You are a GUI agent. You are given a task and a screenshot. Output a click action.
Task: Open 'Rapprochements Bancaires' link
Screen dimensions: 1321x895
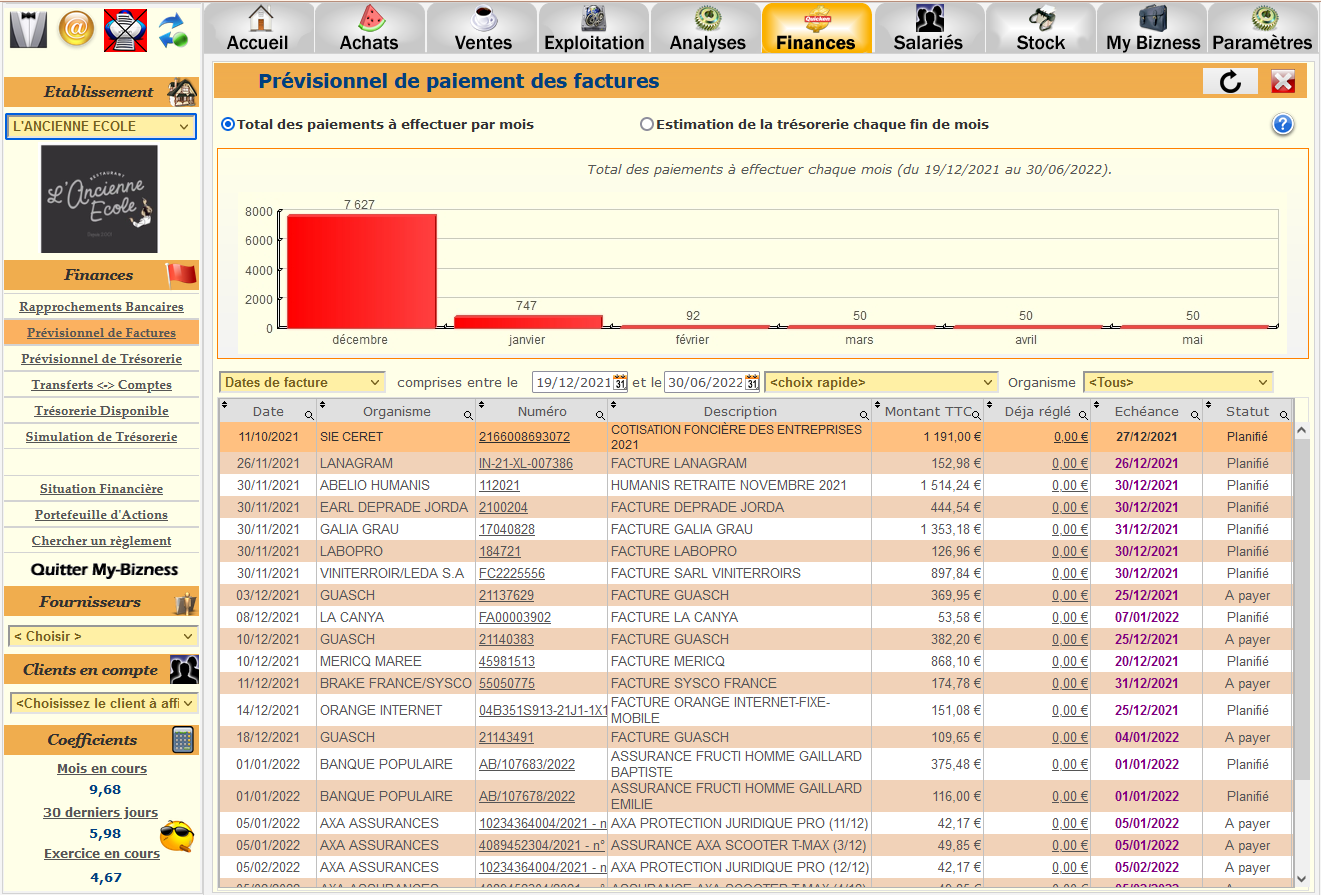[x=101, y=307]
